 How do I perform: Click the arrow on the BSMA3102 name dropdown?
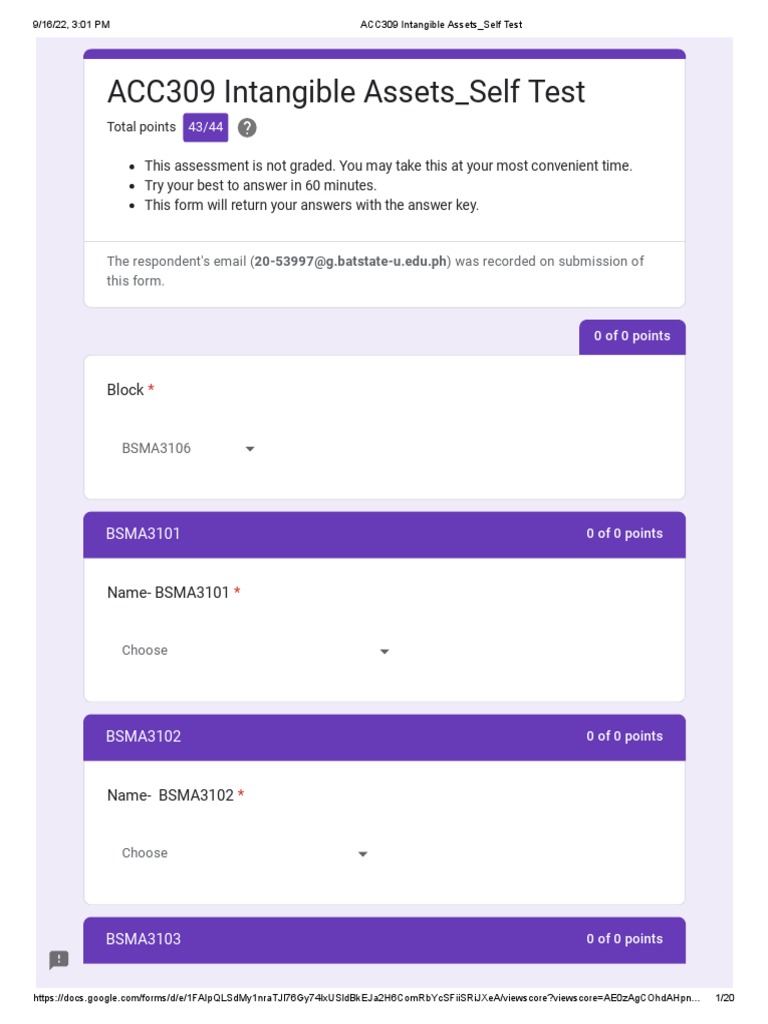click(x=362, y=854)
